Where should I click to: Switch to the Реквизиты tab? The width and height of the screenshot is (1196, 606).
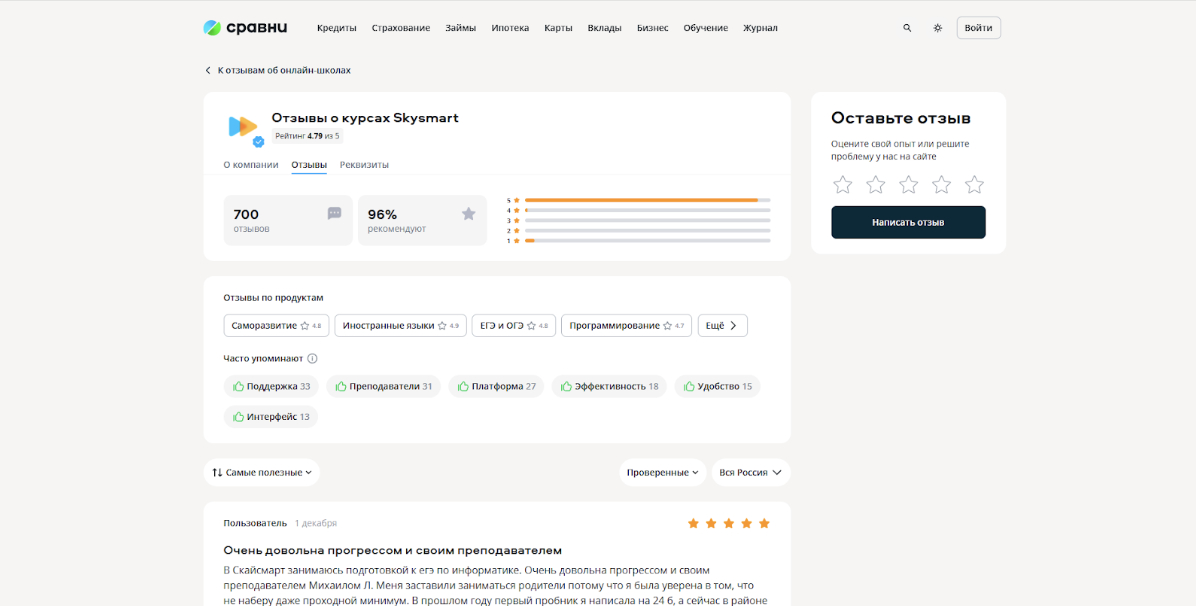[x=364, y=165]
